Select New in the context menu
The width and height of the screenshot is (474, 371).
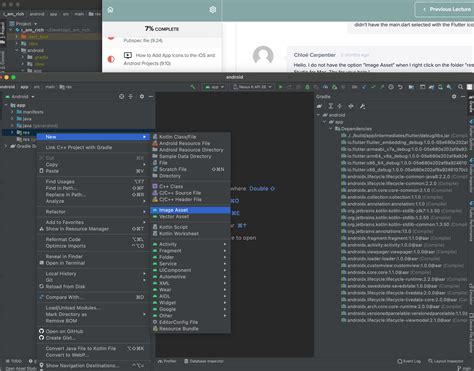tap(93, 137)
